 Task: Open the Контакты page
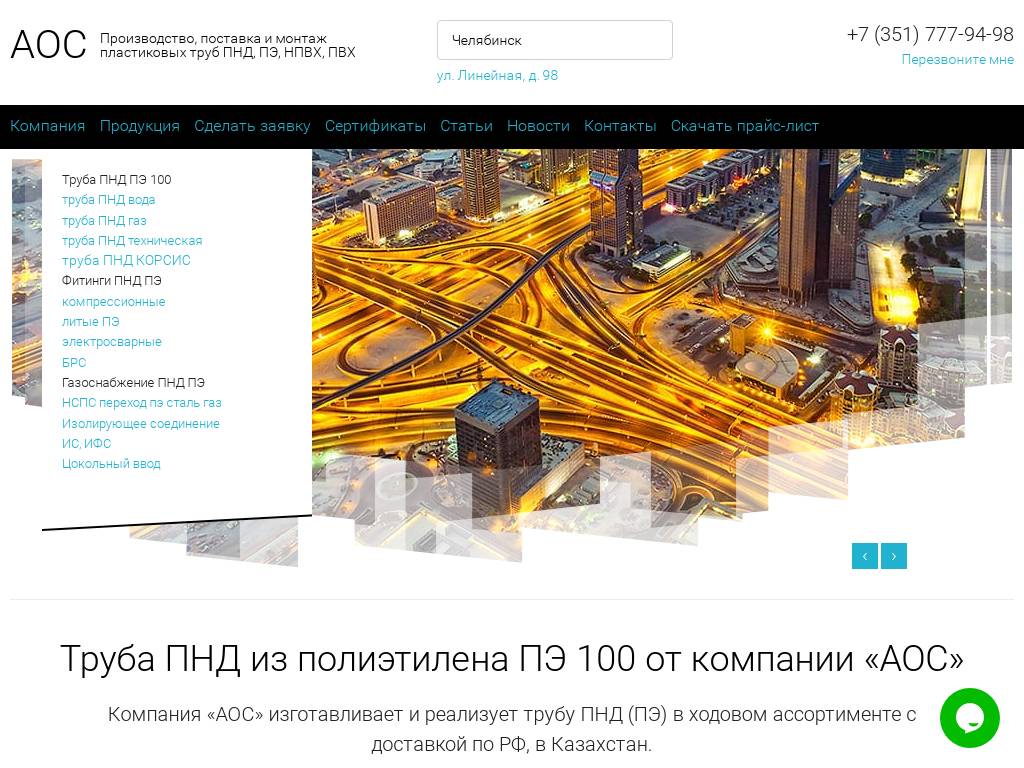pos(619,126)
